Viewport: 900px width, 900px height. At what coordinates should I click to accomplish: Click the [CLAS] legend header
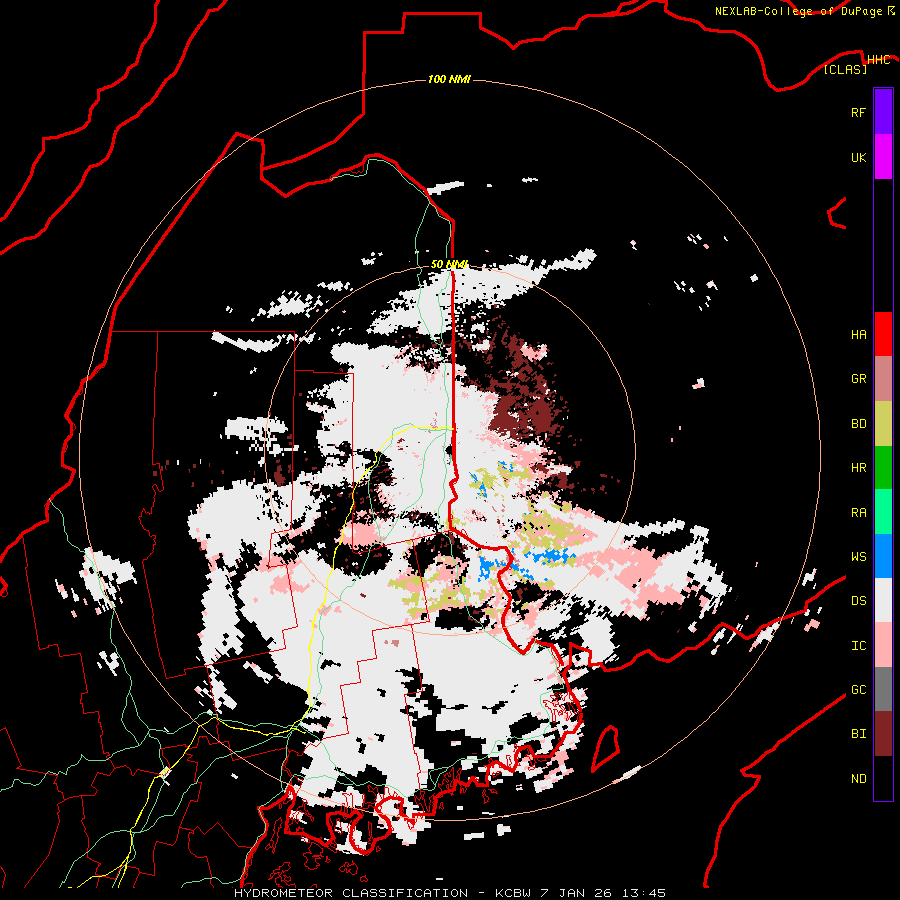pyautogui.click(x=845, y=69)
